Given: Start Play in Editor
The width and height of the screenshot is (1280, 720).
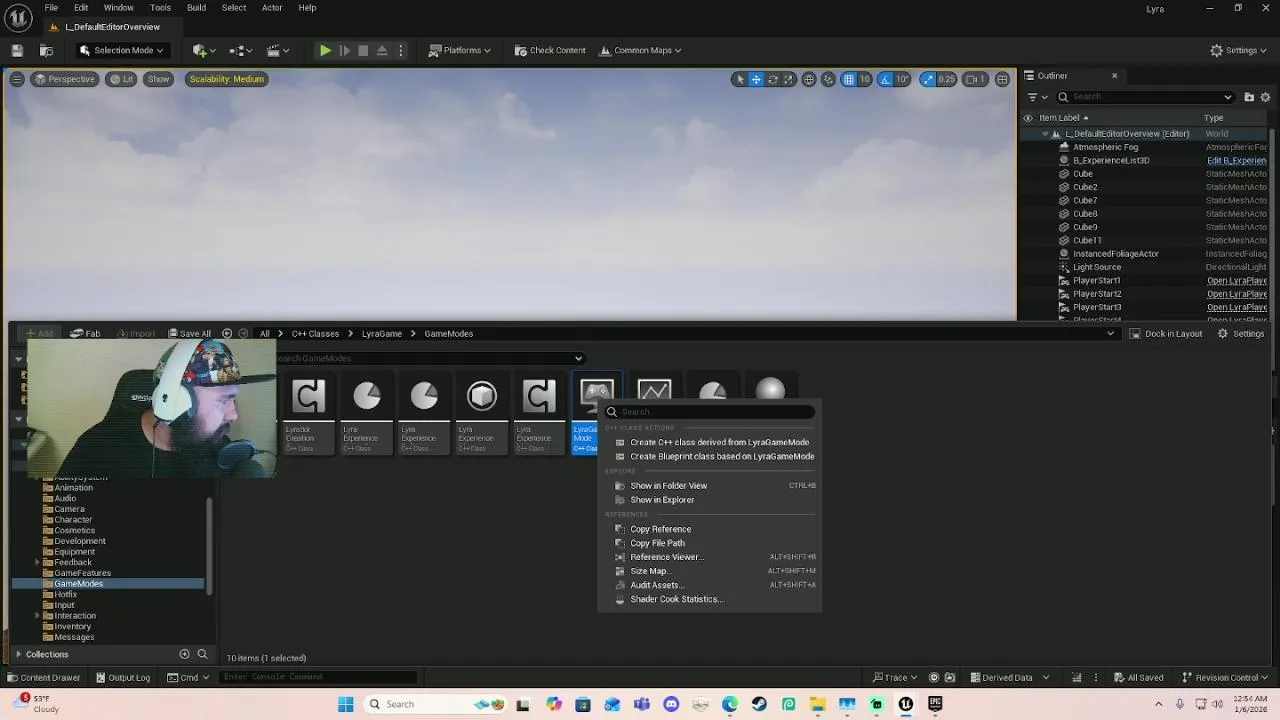Looking at the screenshot, I should (325, 50).
